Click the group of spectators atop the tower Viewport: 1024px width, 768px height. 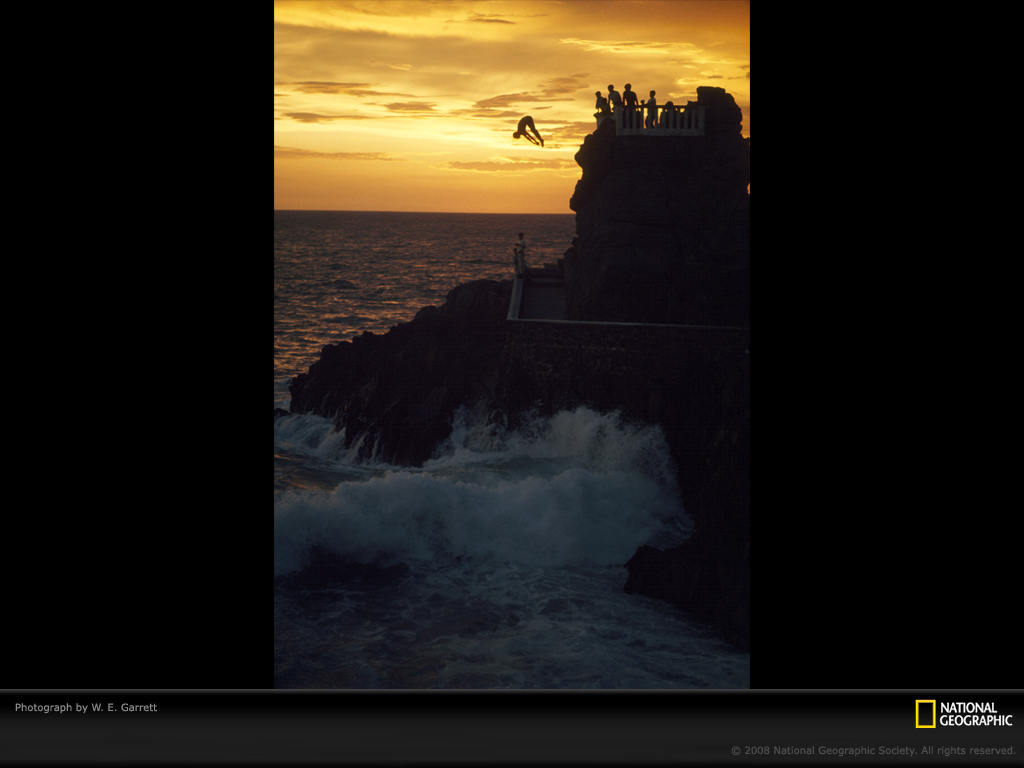[x=624, y=101]
